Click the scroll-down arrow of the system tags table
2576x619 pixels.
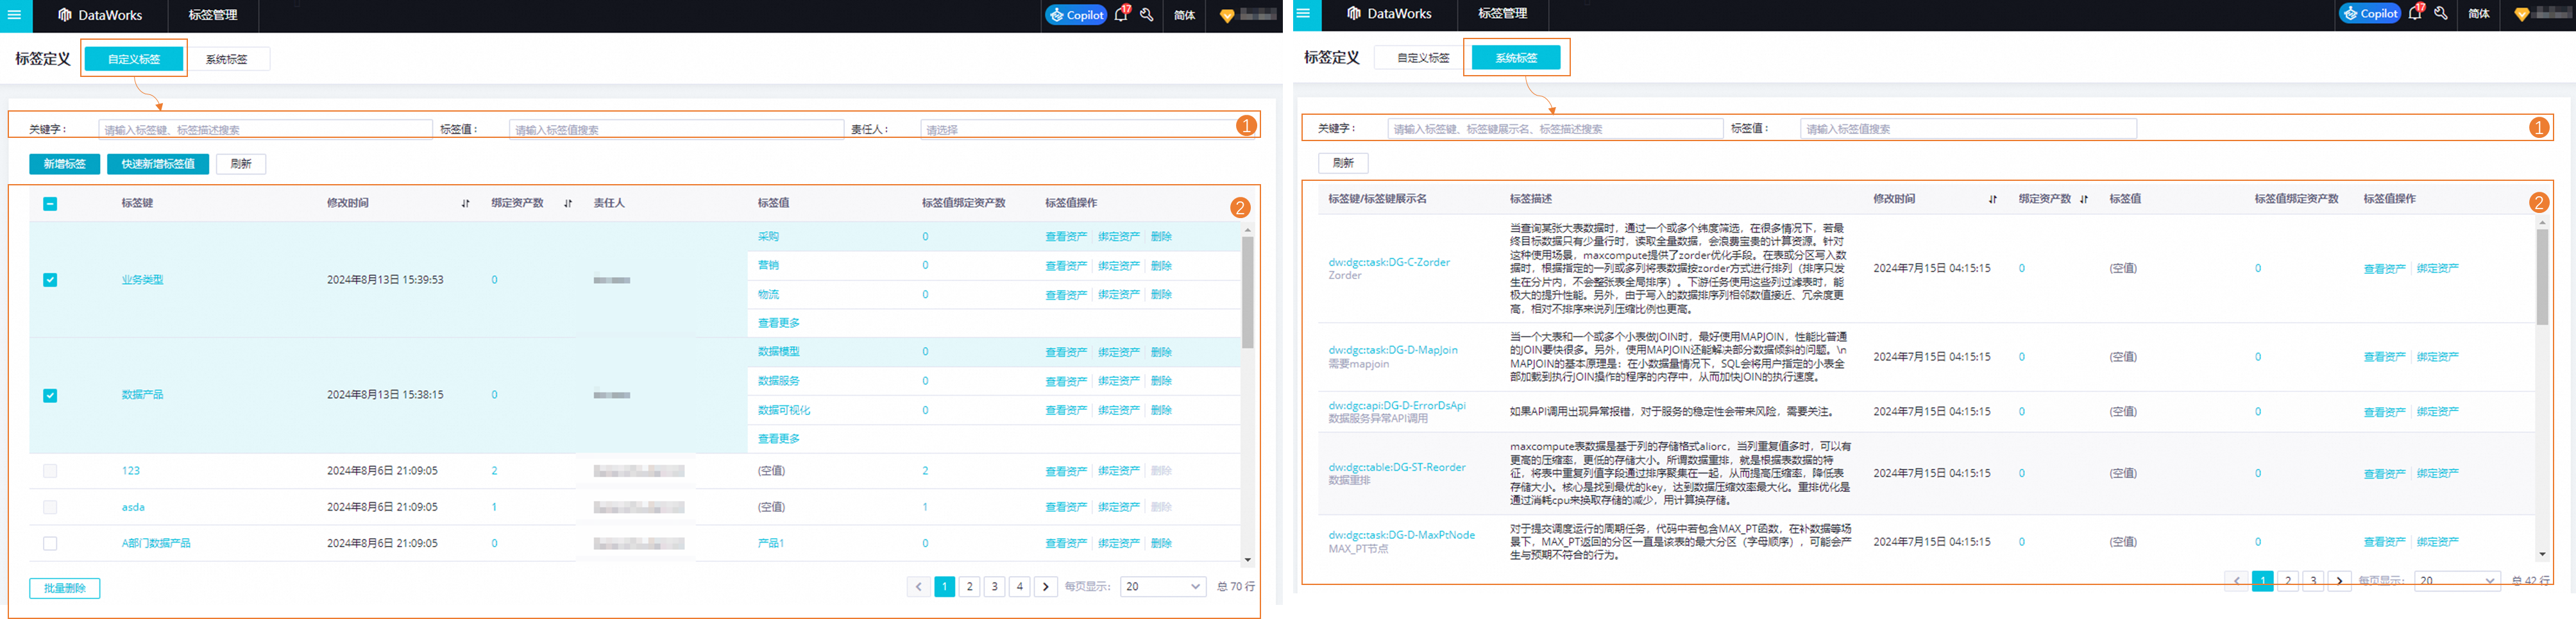pyautogui.click(x=2542, y=554)
